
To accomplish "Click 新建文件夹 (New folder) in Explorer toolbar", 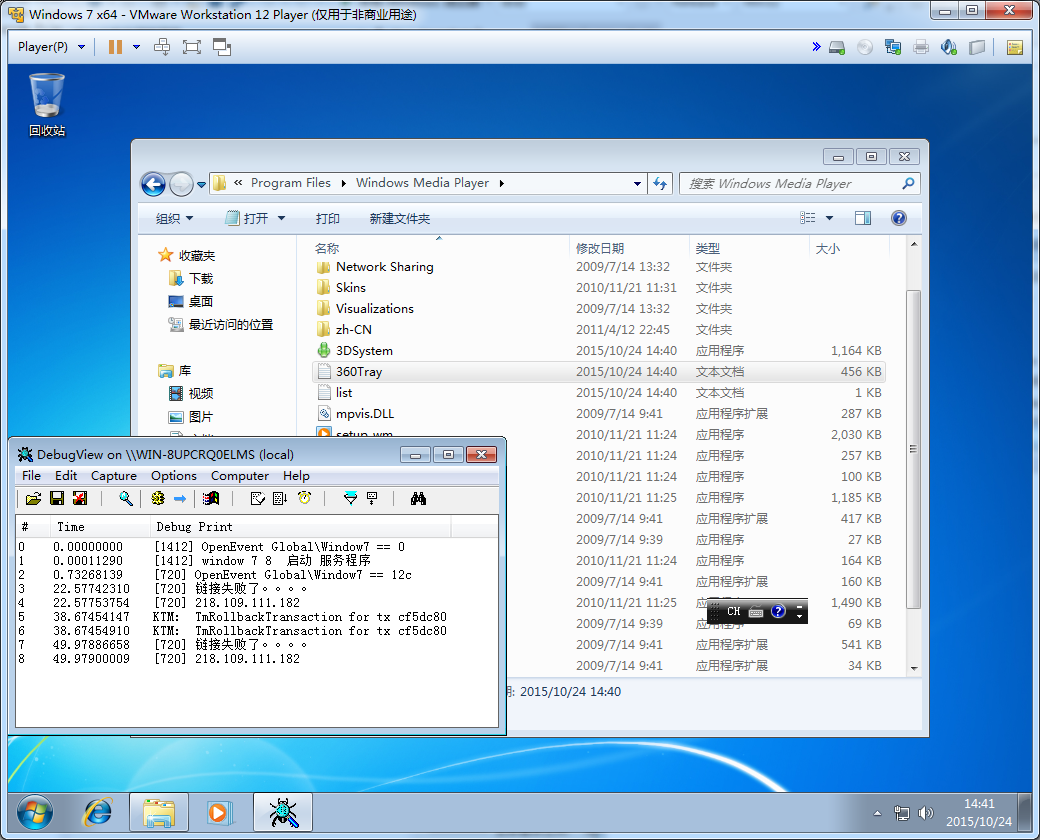I will click(x=399, y=218).
